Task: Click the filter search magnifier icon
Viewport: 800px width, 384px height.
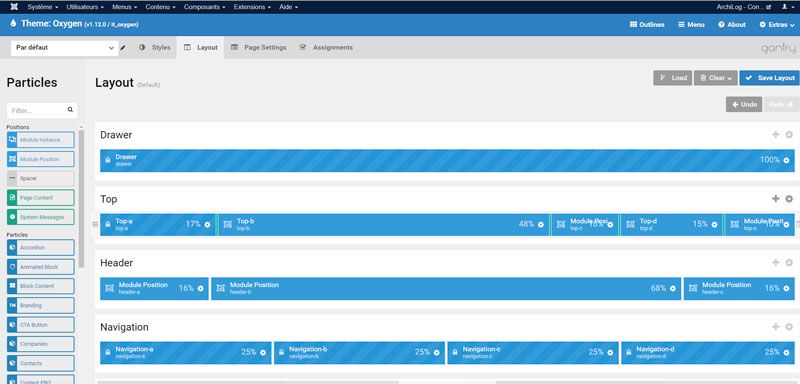Action: (x=70, y=110)
